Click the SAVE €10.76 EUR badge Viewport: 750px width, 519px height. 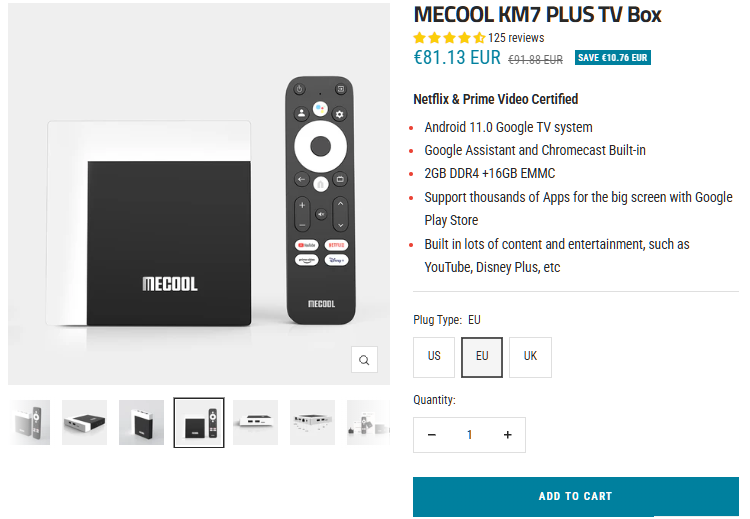point(612,58)
